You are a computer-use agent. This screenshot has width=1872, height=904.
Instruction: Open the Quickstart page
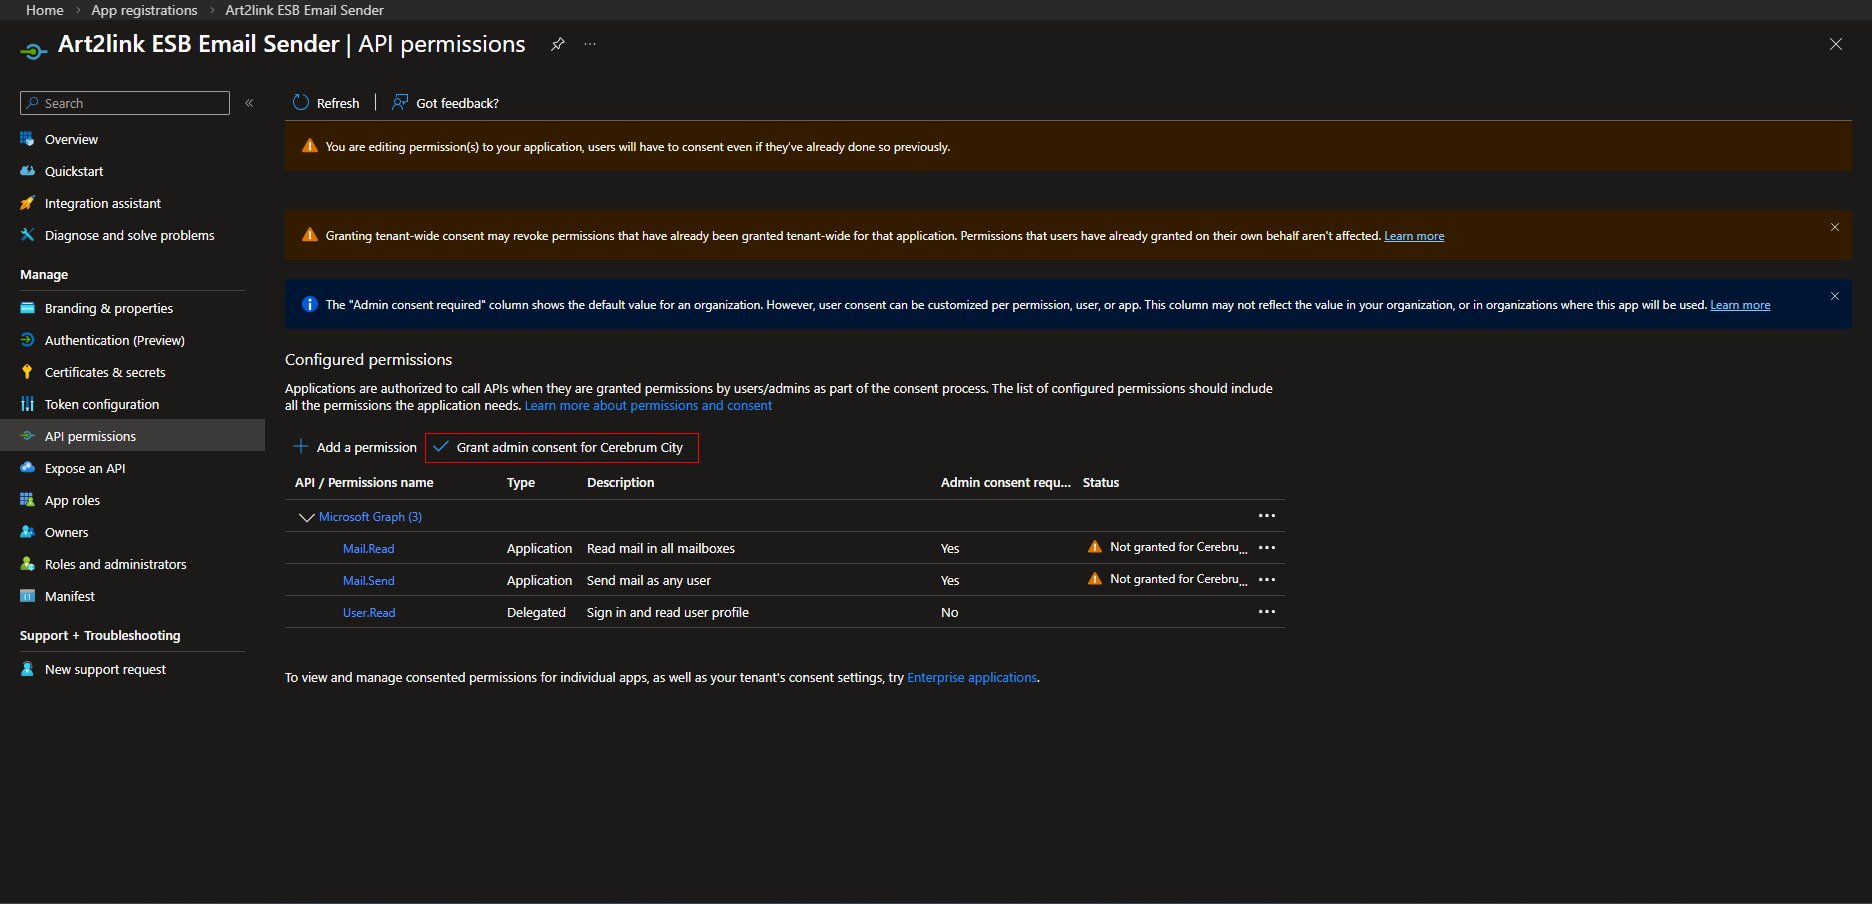pos(74,171)
